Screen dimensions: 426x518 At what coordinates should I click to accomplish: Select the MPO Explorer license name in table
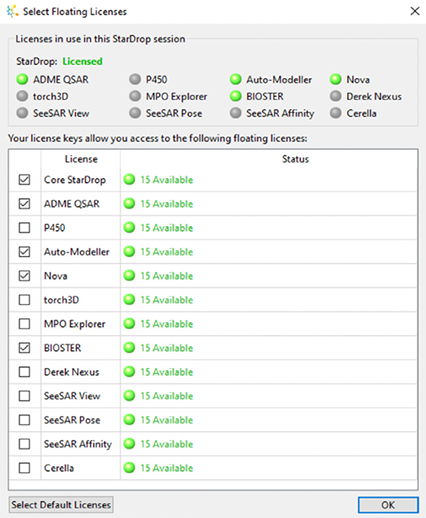click(x=75, y=324)
